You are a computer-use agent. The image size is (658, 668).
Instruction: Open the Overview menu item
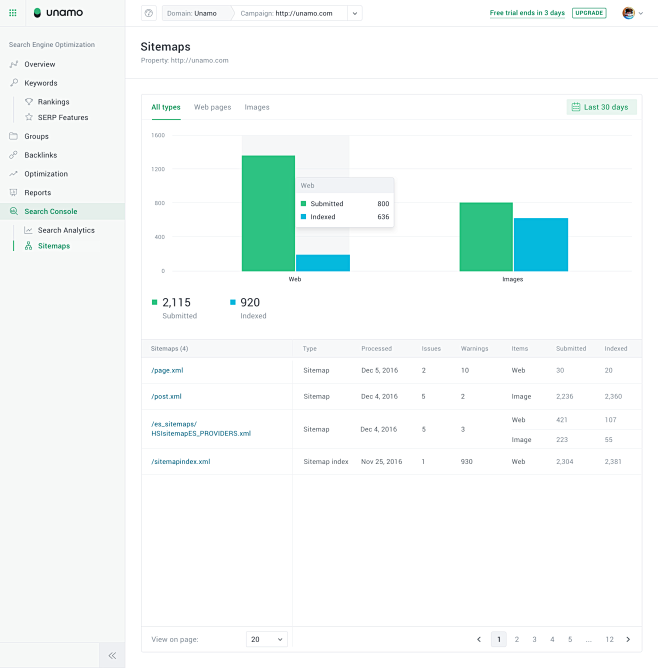click(40, 64)
